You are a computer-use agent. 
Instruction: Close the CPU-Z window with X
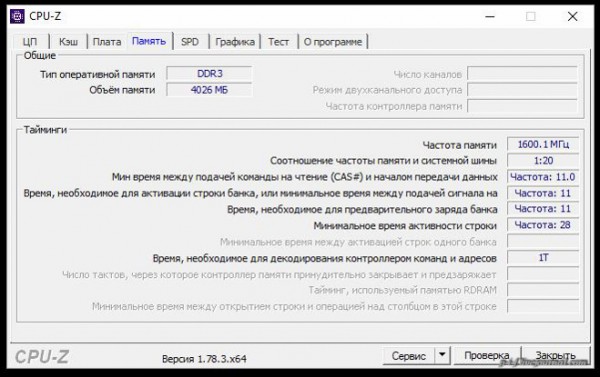(x=572, y=16)
